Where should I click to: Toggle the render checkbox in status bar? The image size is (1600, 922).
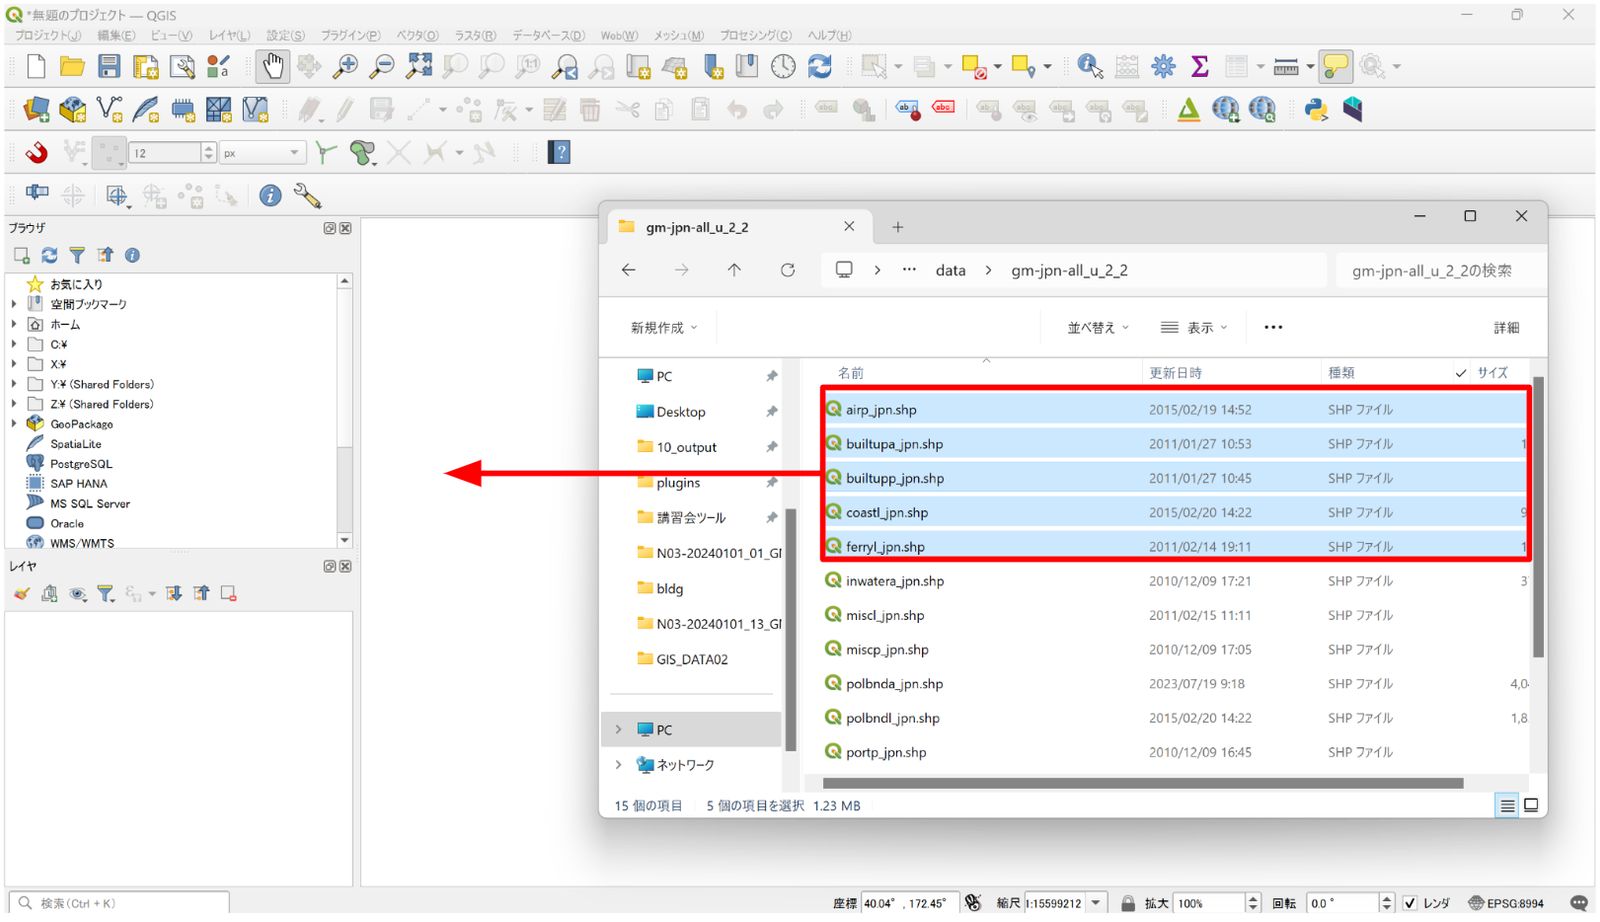point(1409,903)
